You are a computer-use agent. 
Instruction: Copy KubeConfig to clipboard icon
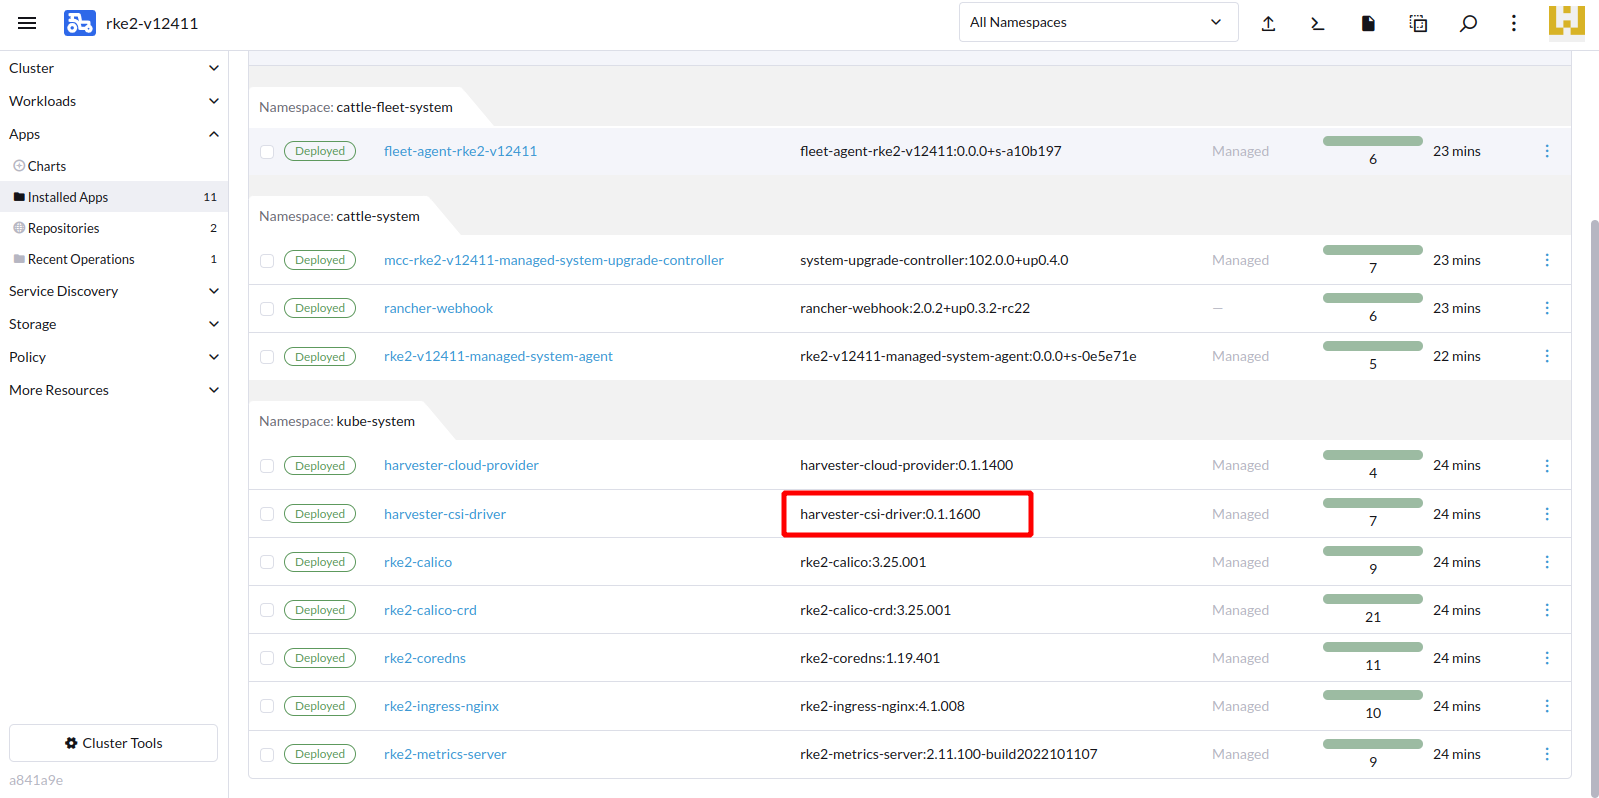[1418, 23]
